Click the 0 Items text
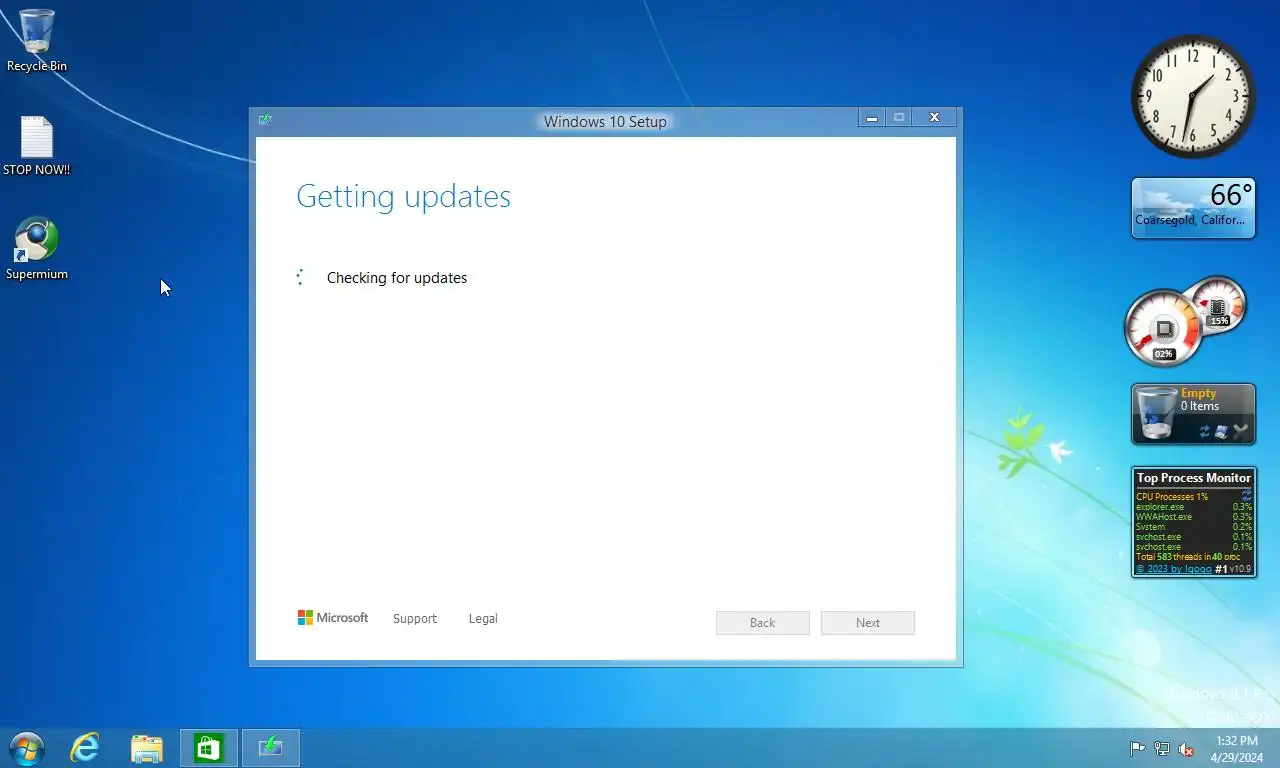Screen dimensions: 1280x768 (1200, 406)
